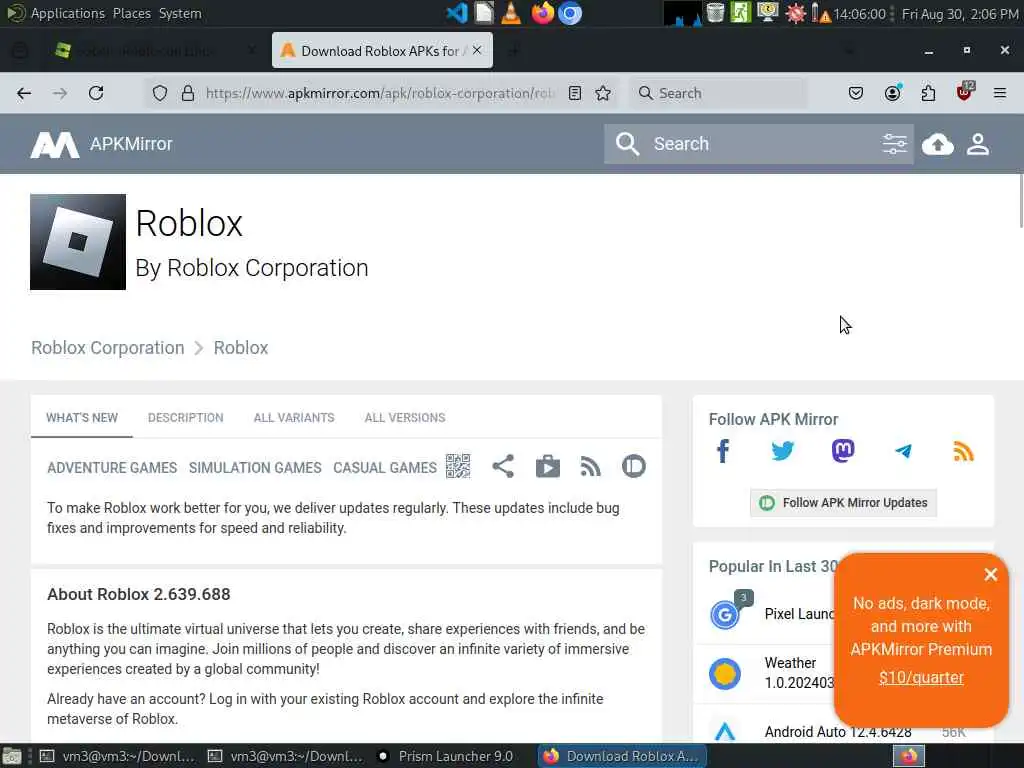Open the extensions puzzle icon

928,93
